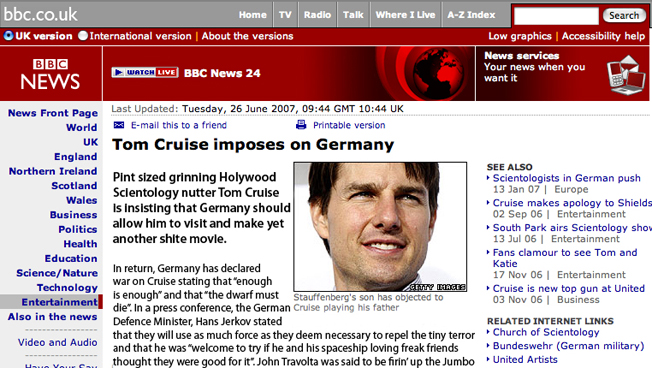Open South Park airs Scientology link

point(572,228)
